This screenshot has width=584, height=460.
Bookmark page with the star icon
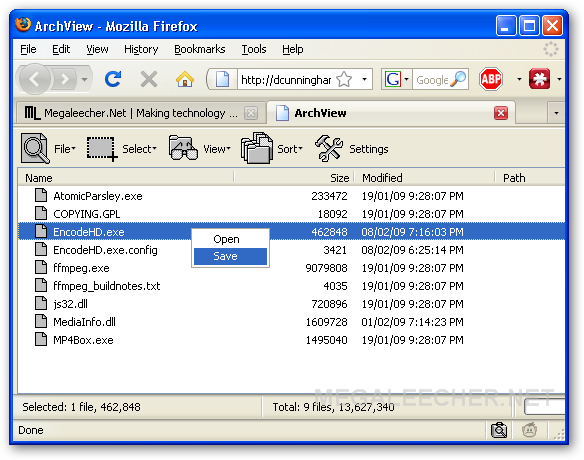click(x=344, y=79)
